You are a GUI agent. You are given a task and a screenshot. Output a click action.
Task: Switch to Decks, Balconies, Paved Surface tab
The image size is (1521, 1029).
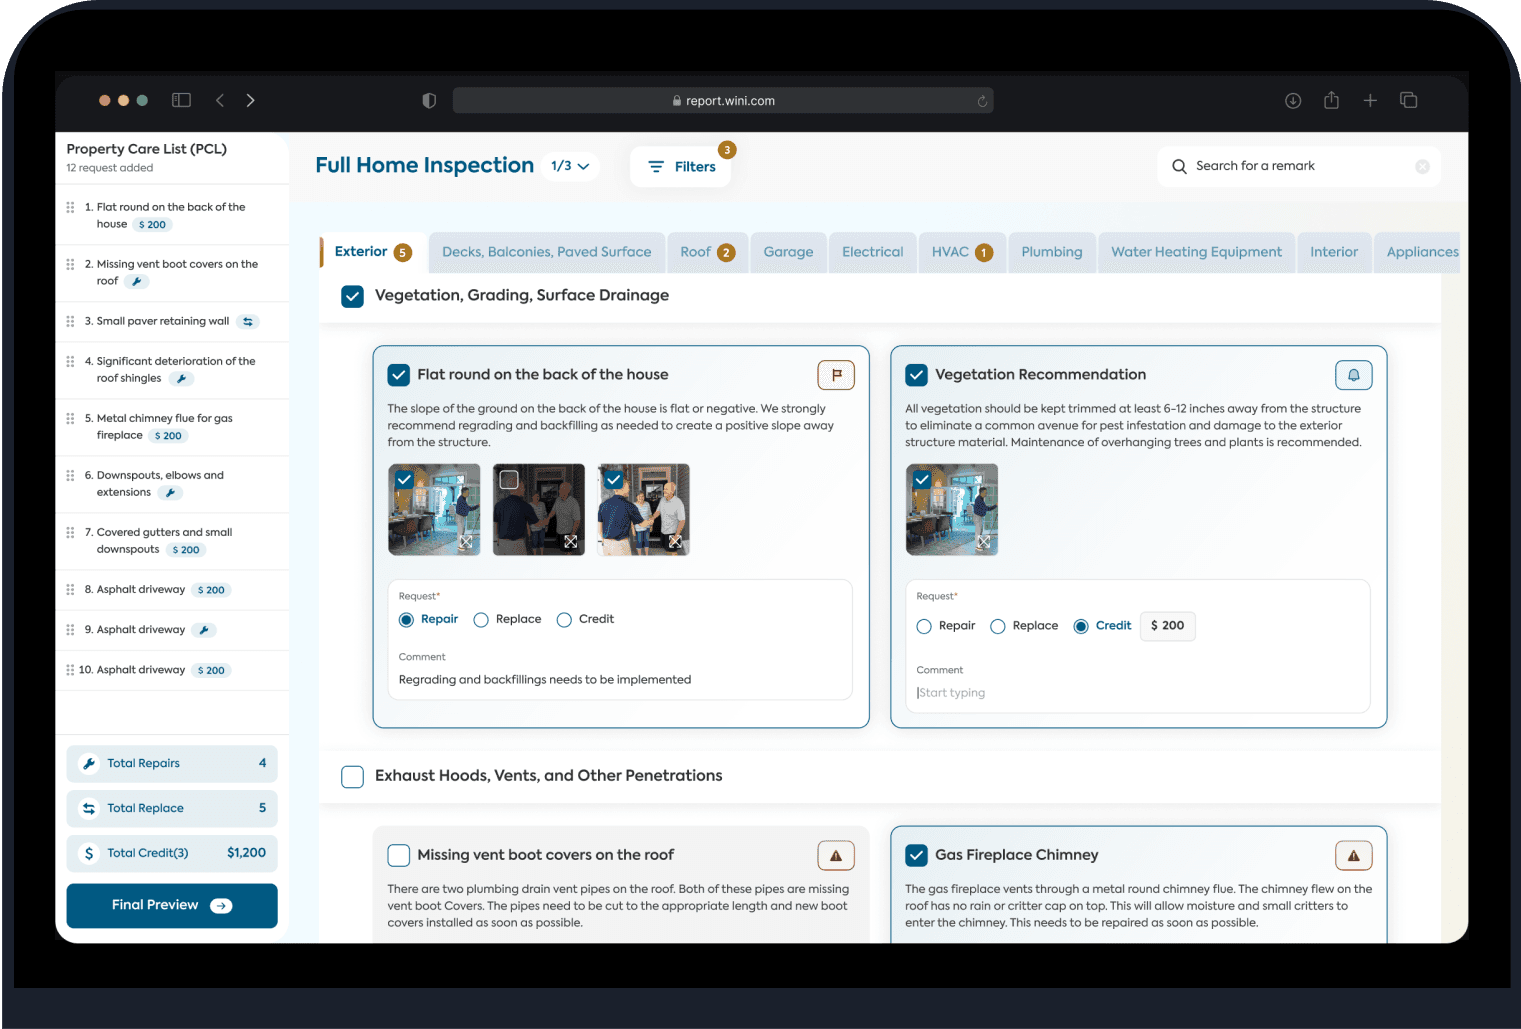click(547, 252)
